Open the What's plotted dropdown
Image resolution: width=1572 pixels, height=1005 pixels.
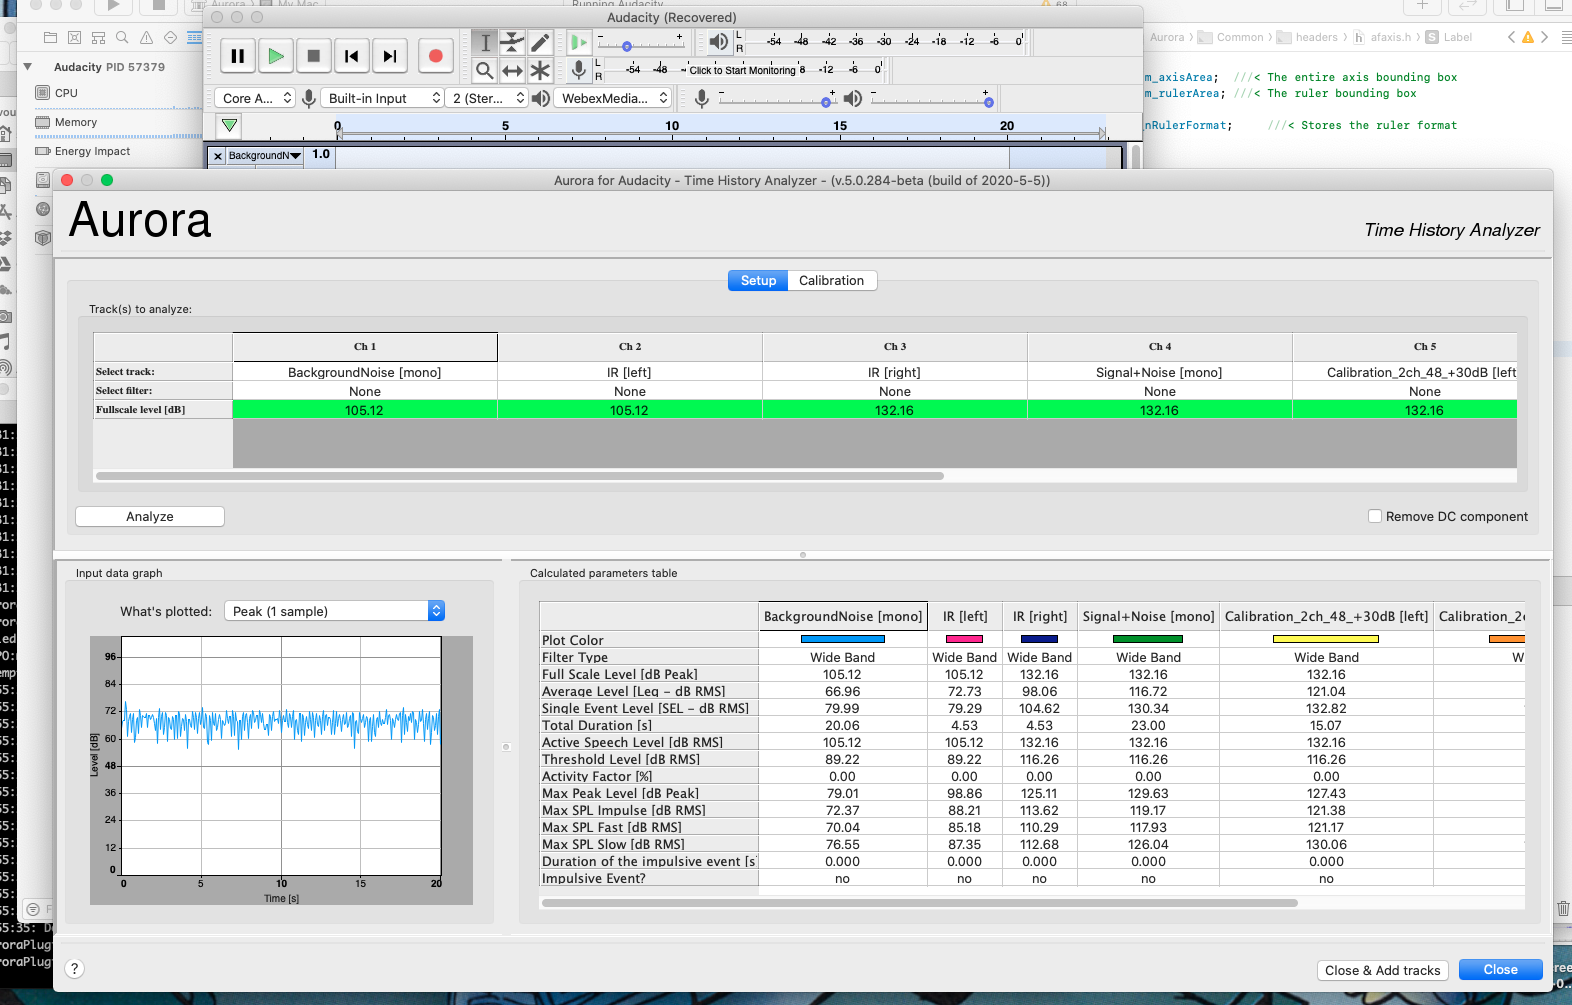(334, 611)
